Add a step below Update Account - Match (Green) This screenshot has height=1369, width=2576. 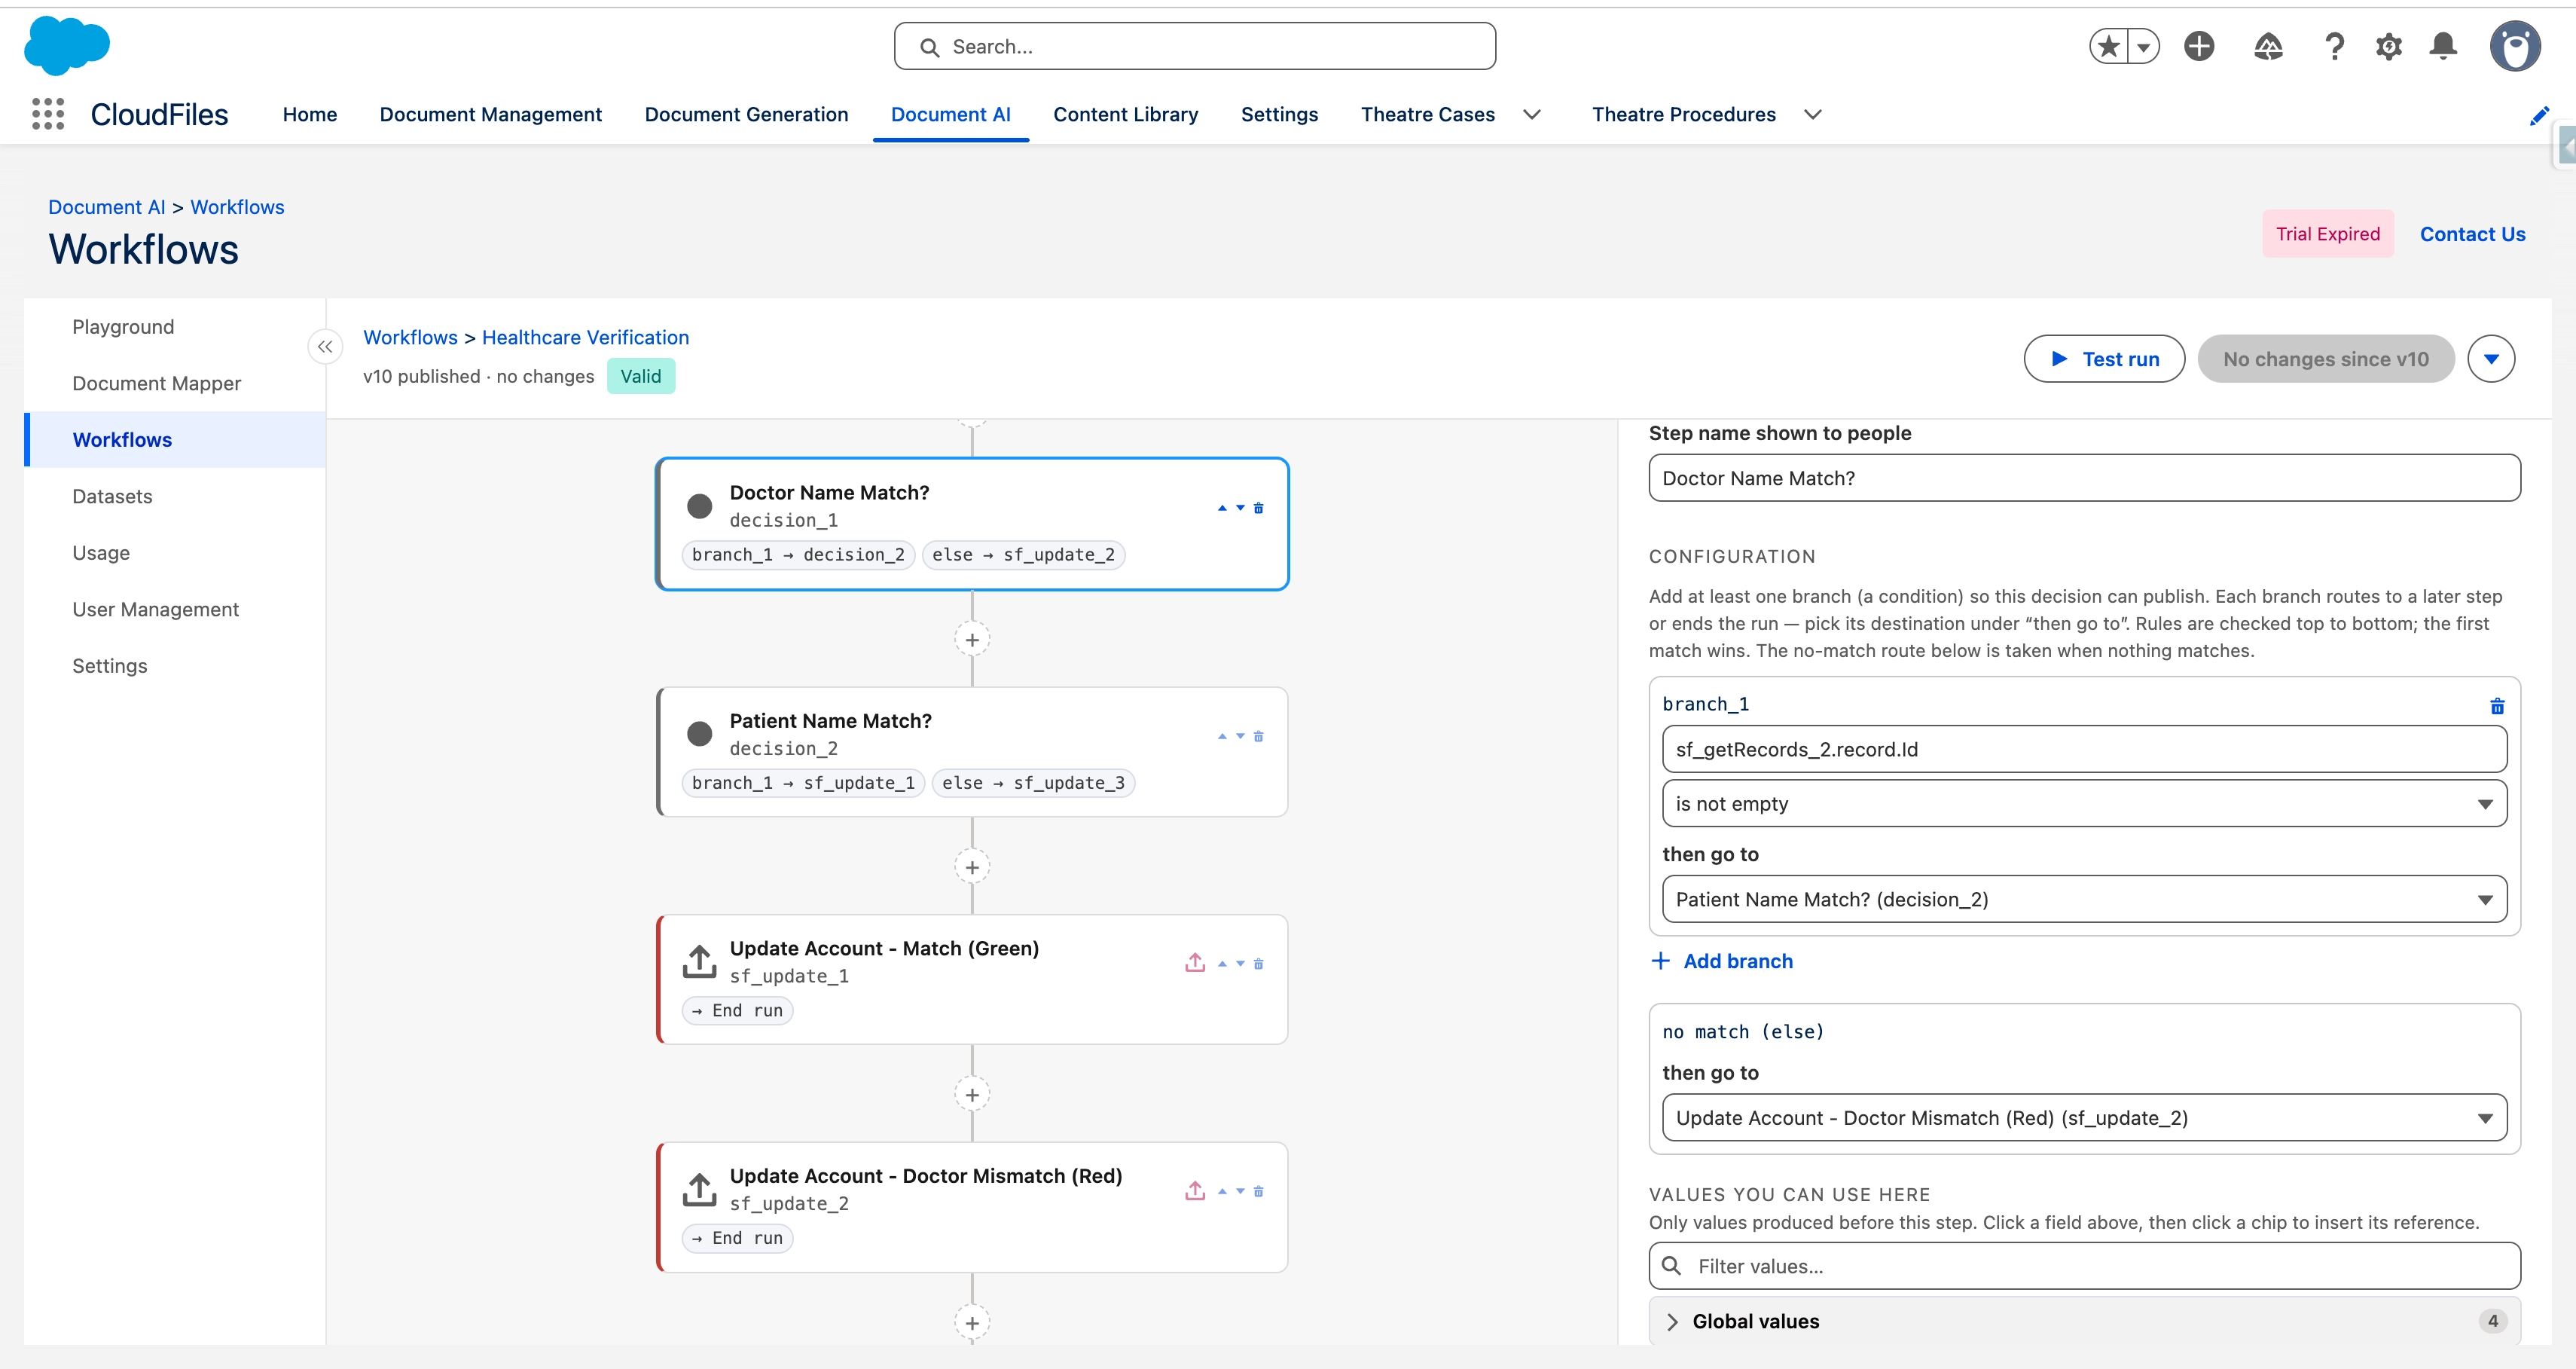point(972,1095)
